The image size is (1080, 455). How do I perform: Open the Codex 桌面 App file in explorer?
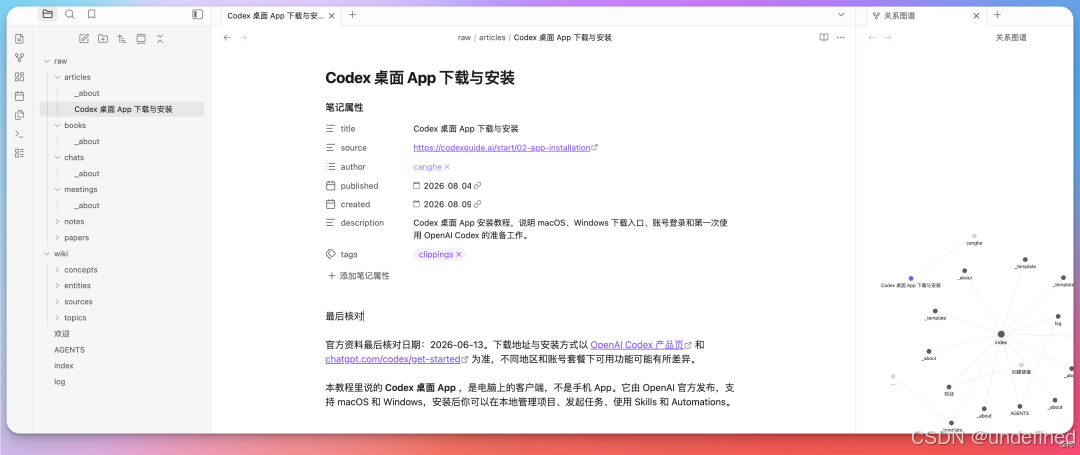[x=122, y=109]
